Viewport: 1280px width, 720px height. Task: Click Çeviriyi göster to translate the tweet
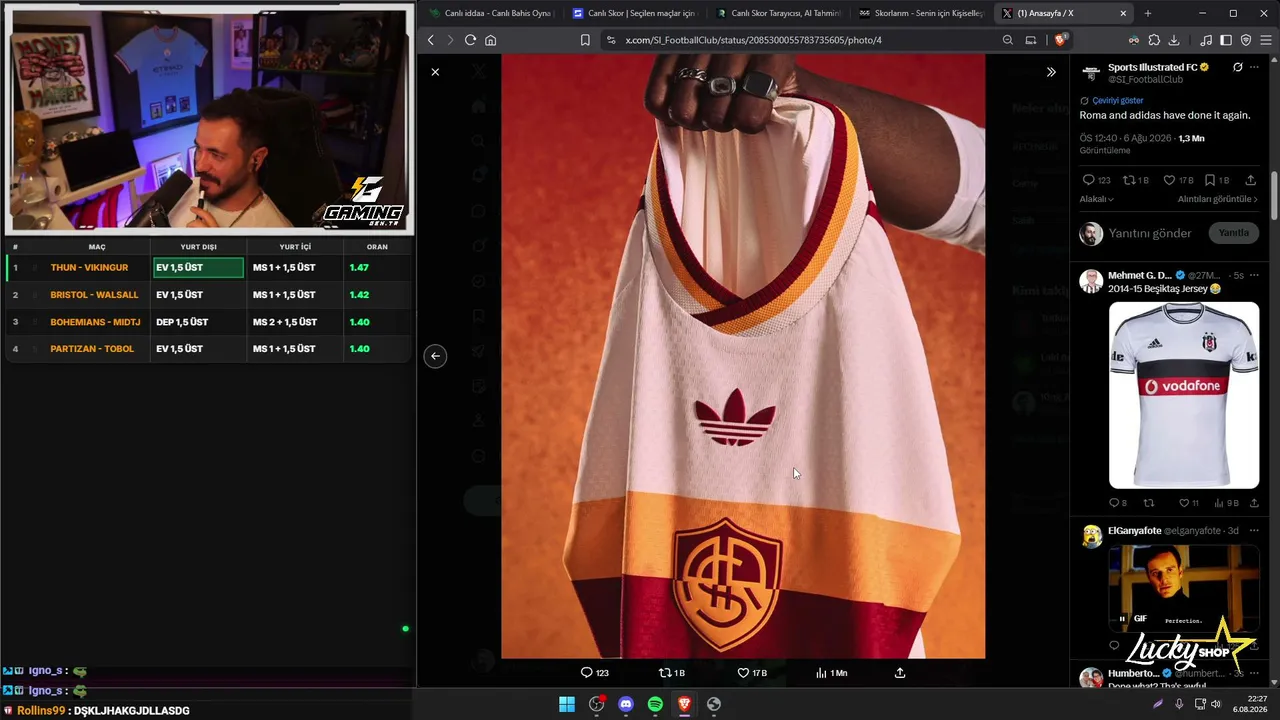tap(1117, 101)
